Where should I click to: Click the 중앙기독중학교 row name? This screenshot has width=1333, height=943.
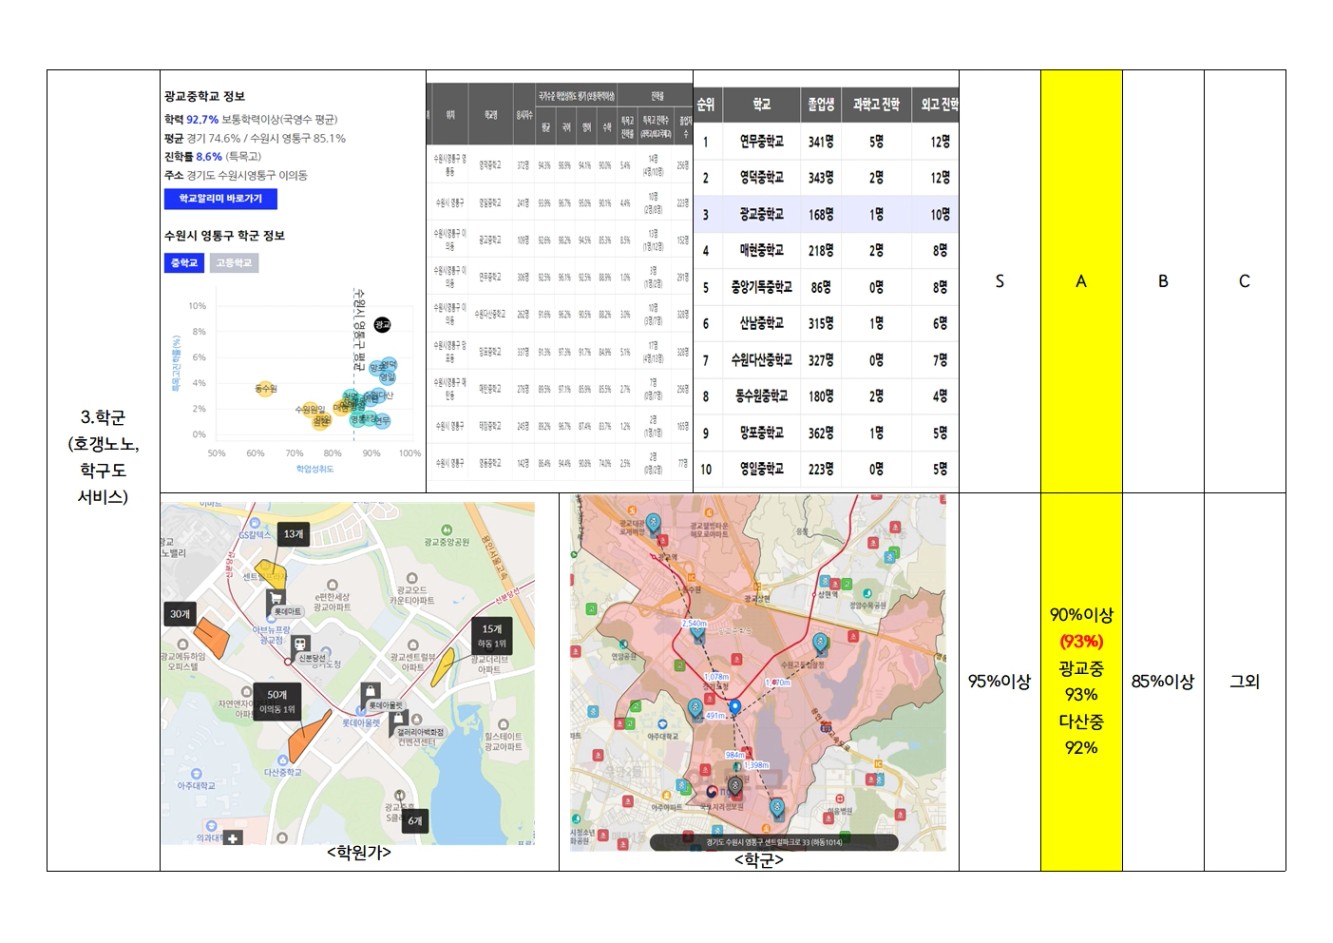(x=762, y=287)
